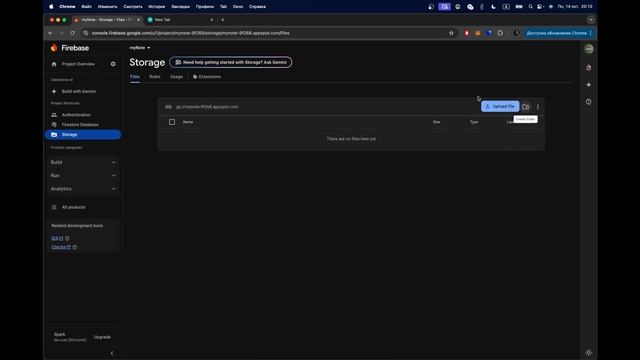The height and width of the screenshot is (360, 640).
Task: Click the Authentication people icon
Action: (54, 115)
